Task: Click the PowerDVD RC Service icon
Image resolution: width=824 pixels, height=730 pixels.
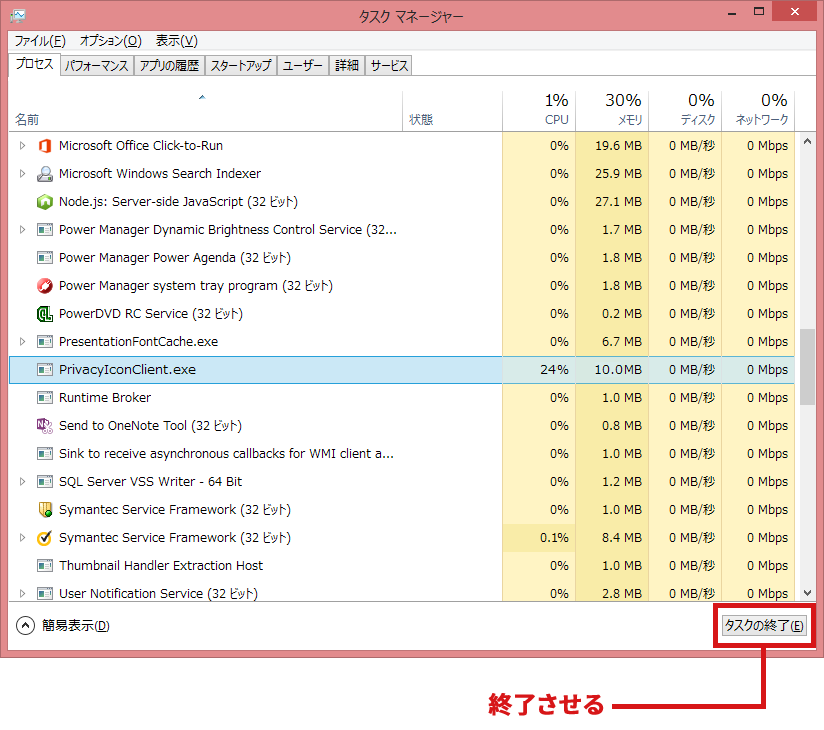Action: coord(44,314)
